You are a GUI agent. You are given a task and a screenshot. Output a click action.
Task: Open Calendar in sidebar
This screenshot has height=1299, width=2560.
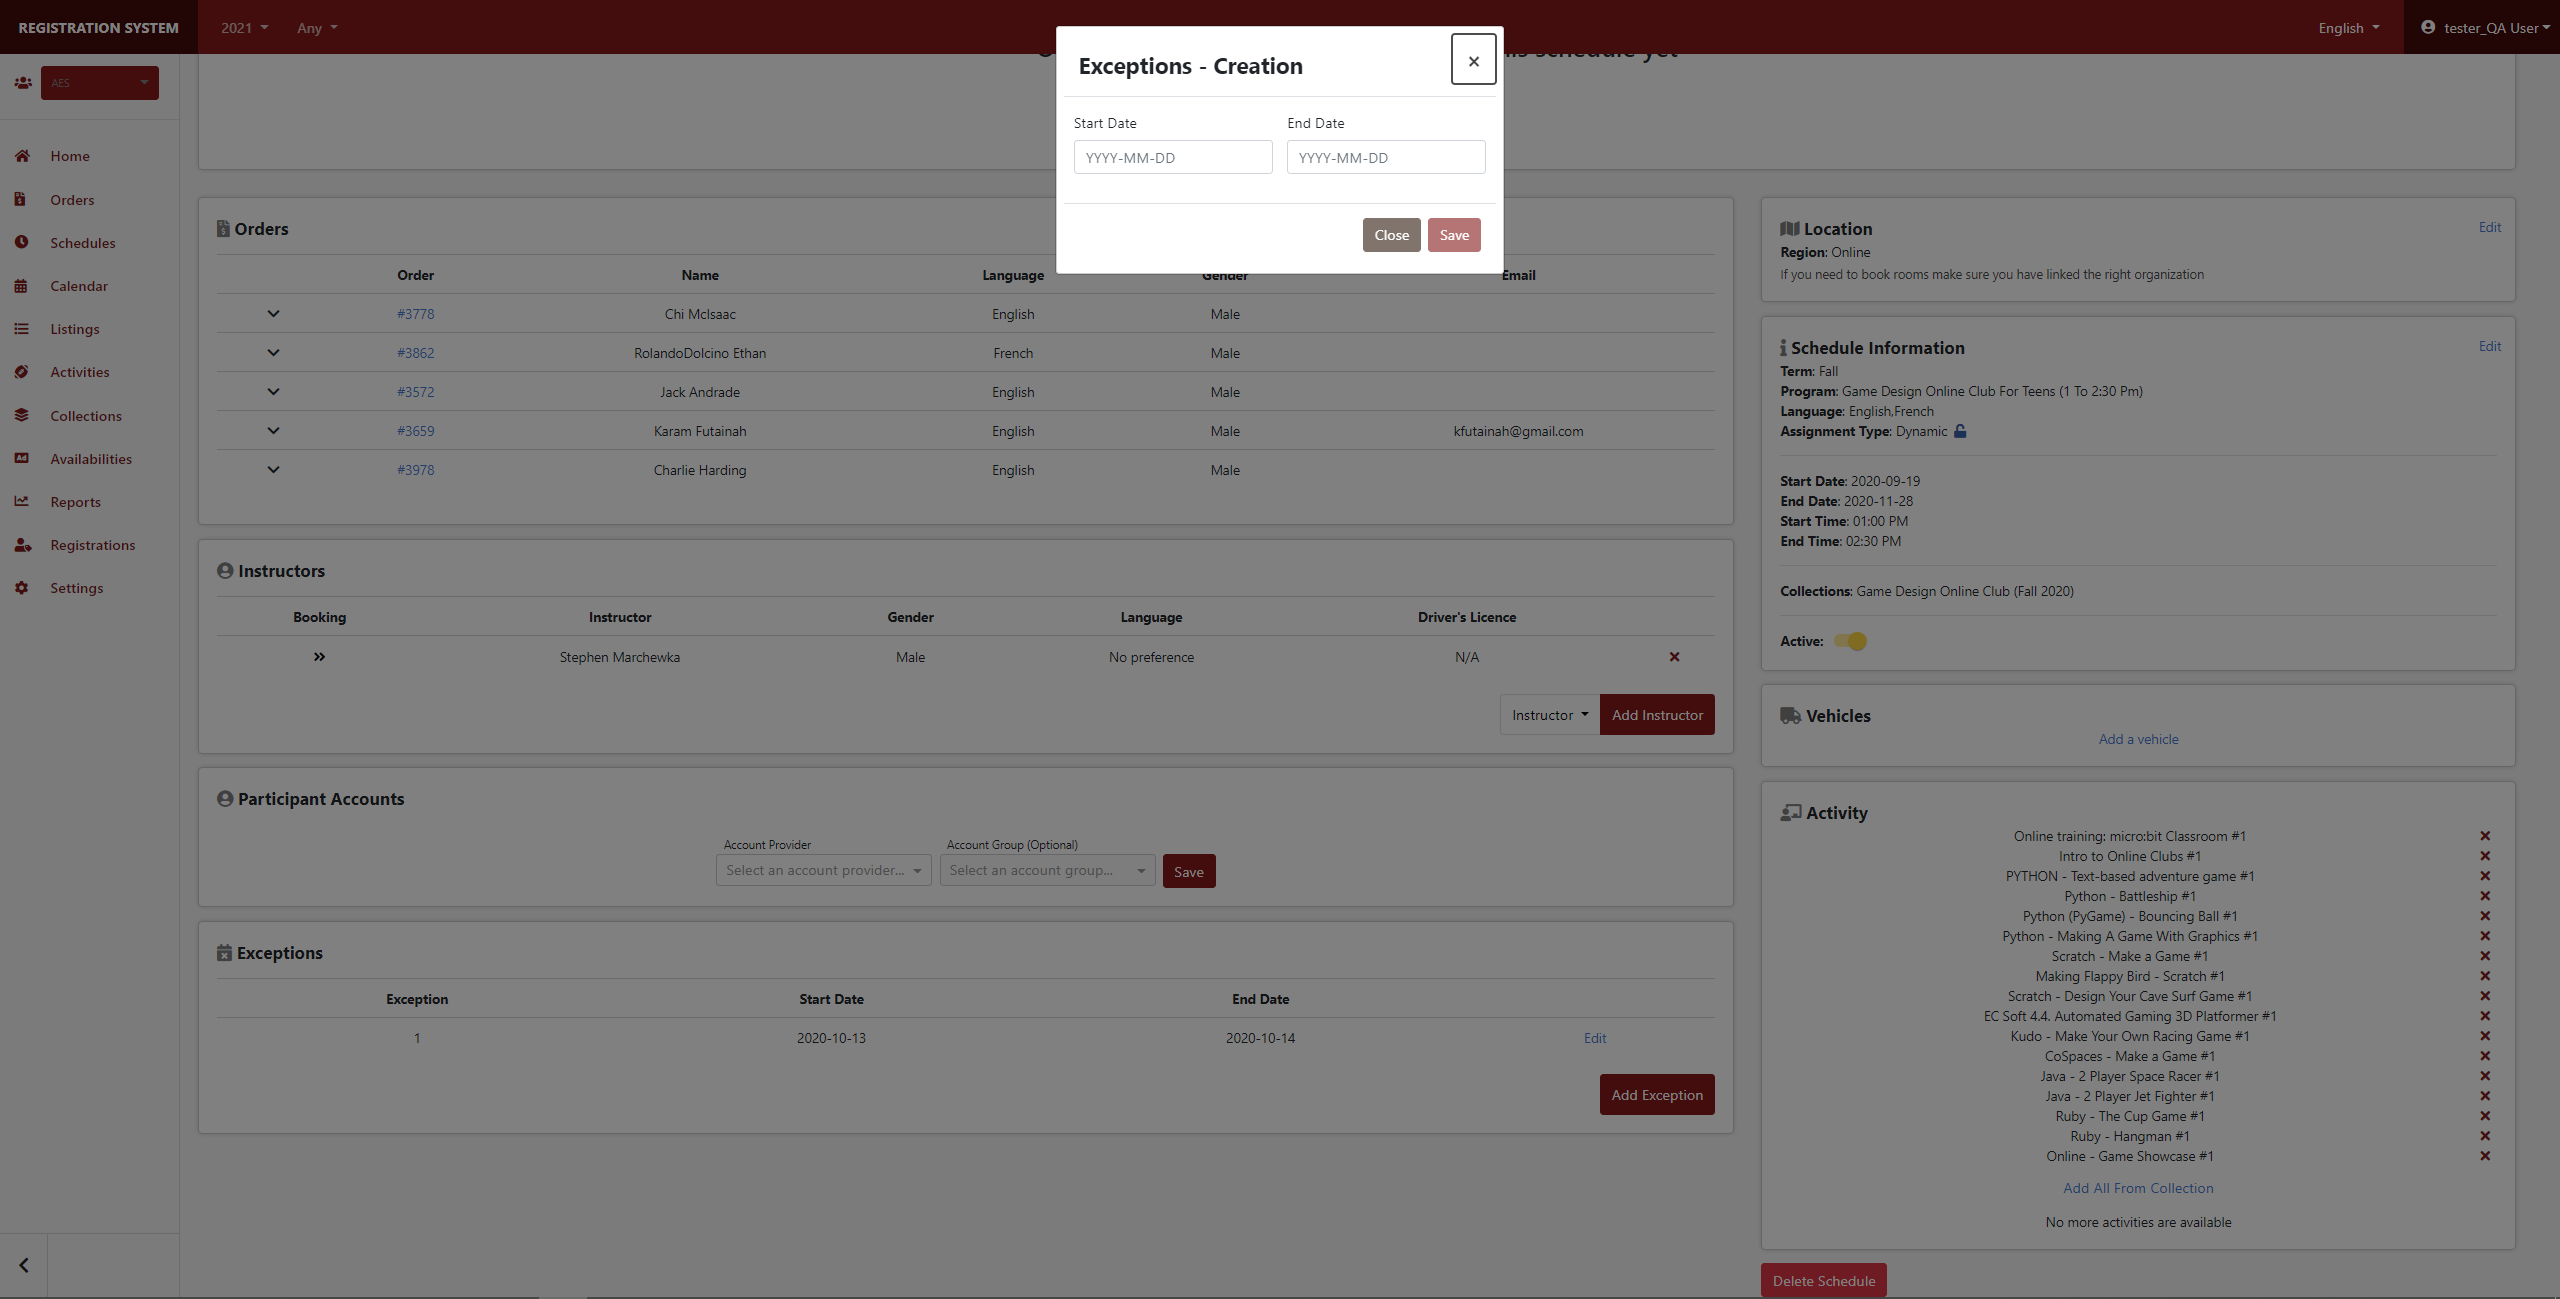[79, 286]
